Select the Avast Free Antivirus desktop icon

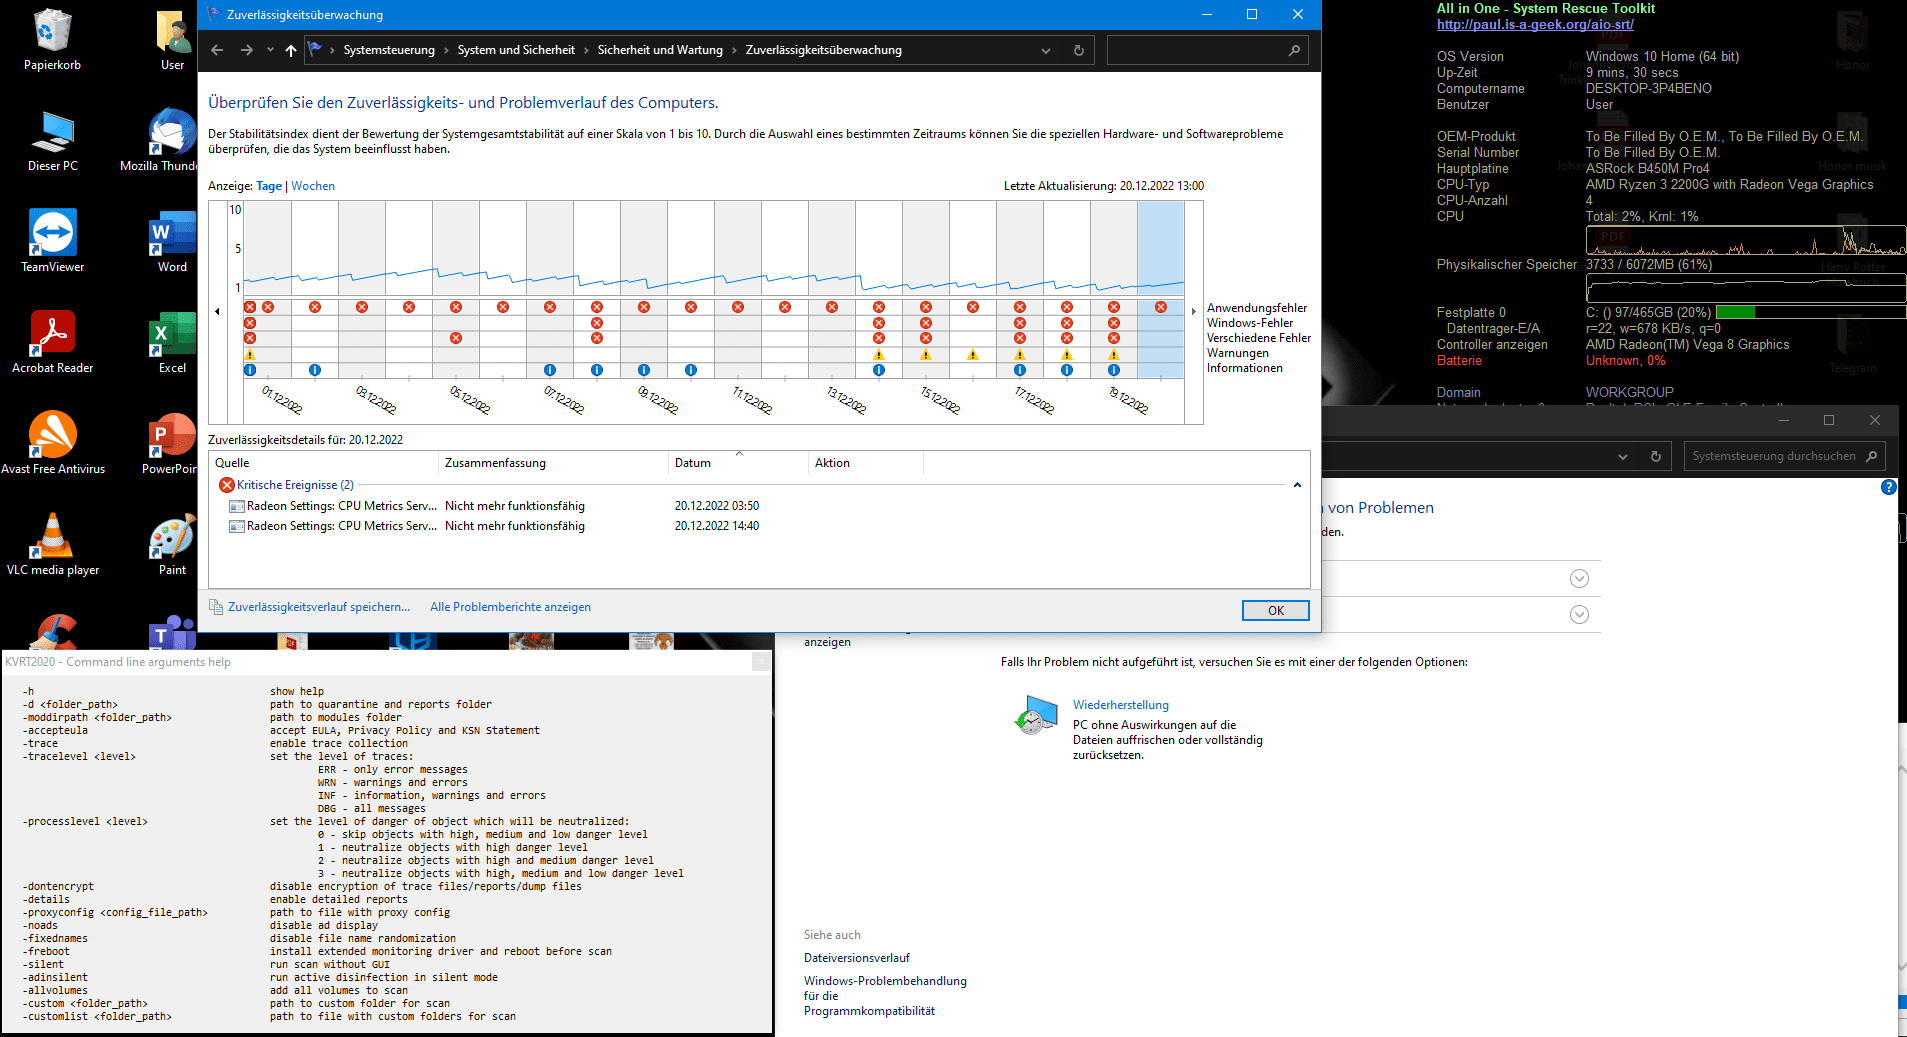pos(52,444)
